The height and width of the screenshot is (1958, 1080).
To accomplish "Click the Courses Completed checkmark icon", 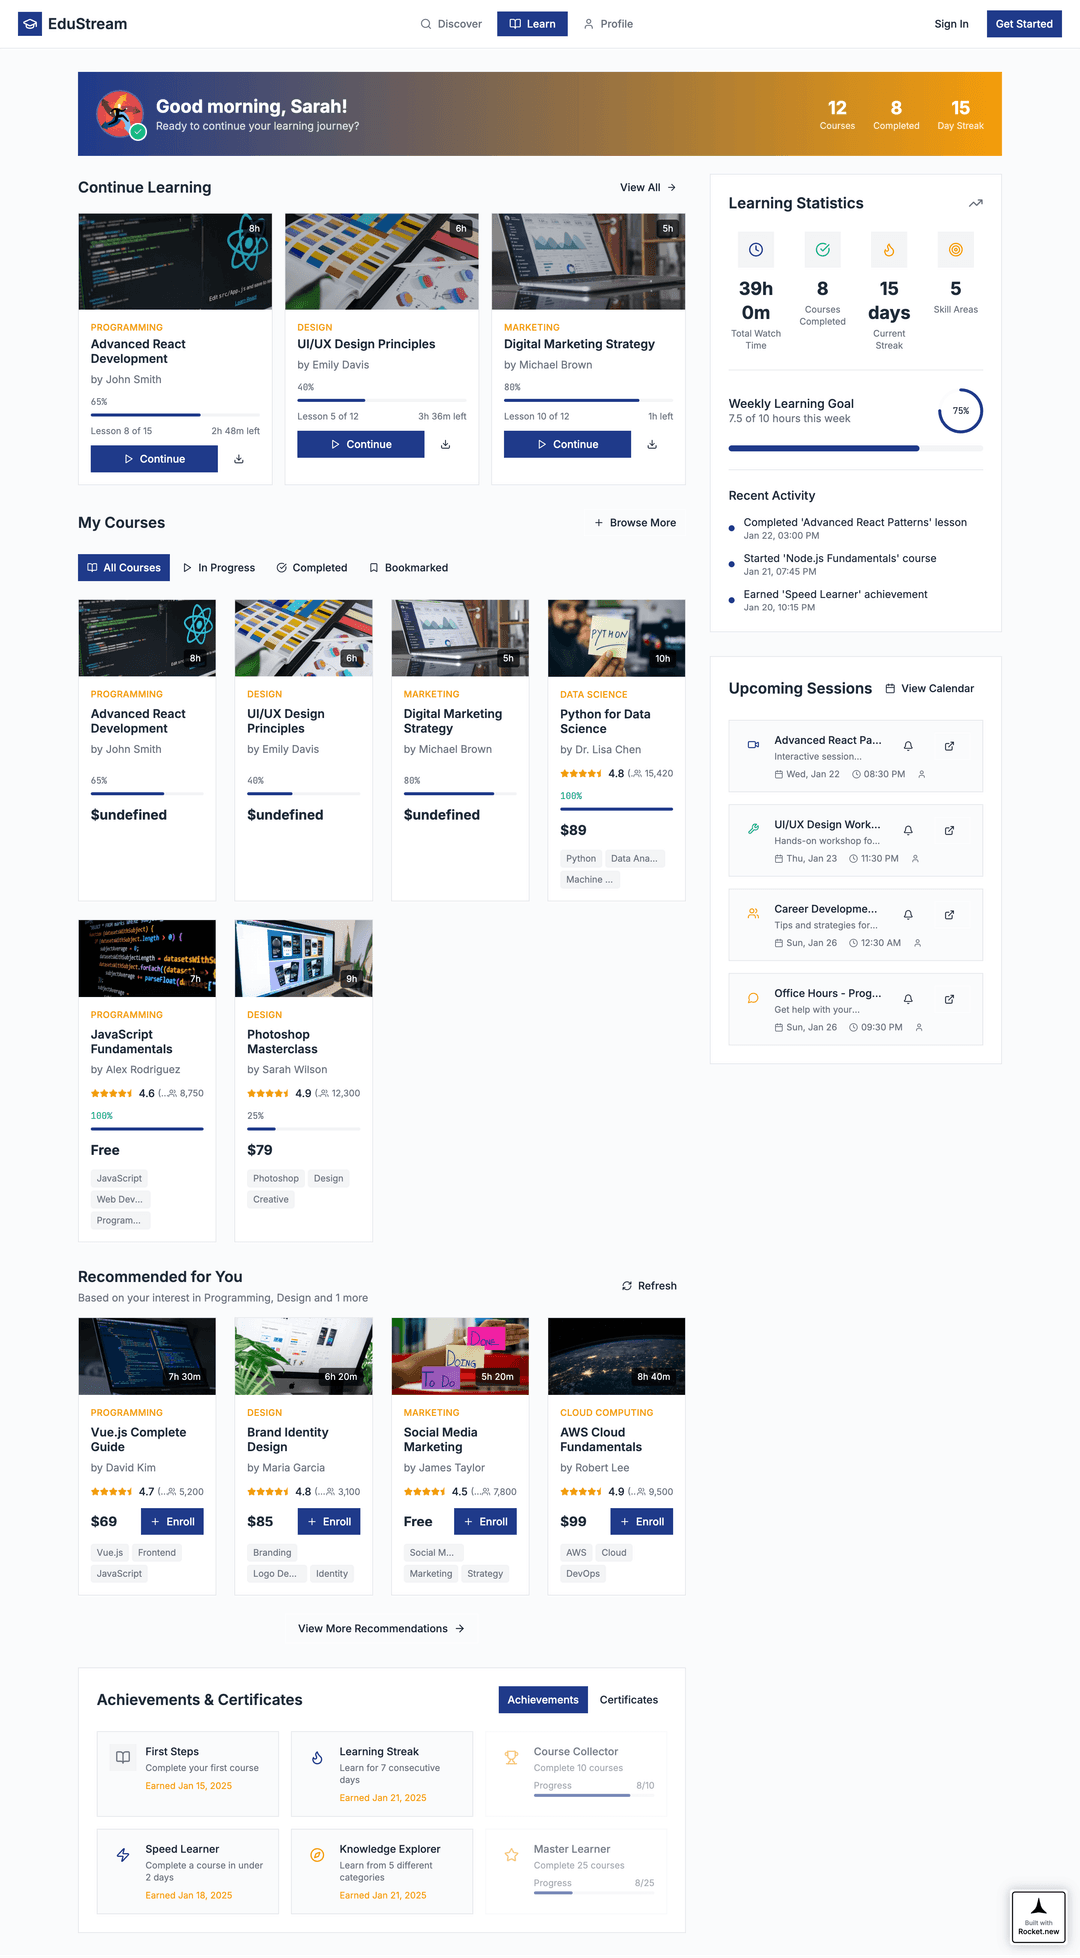I will [x=823, y=249].
